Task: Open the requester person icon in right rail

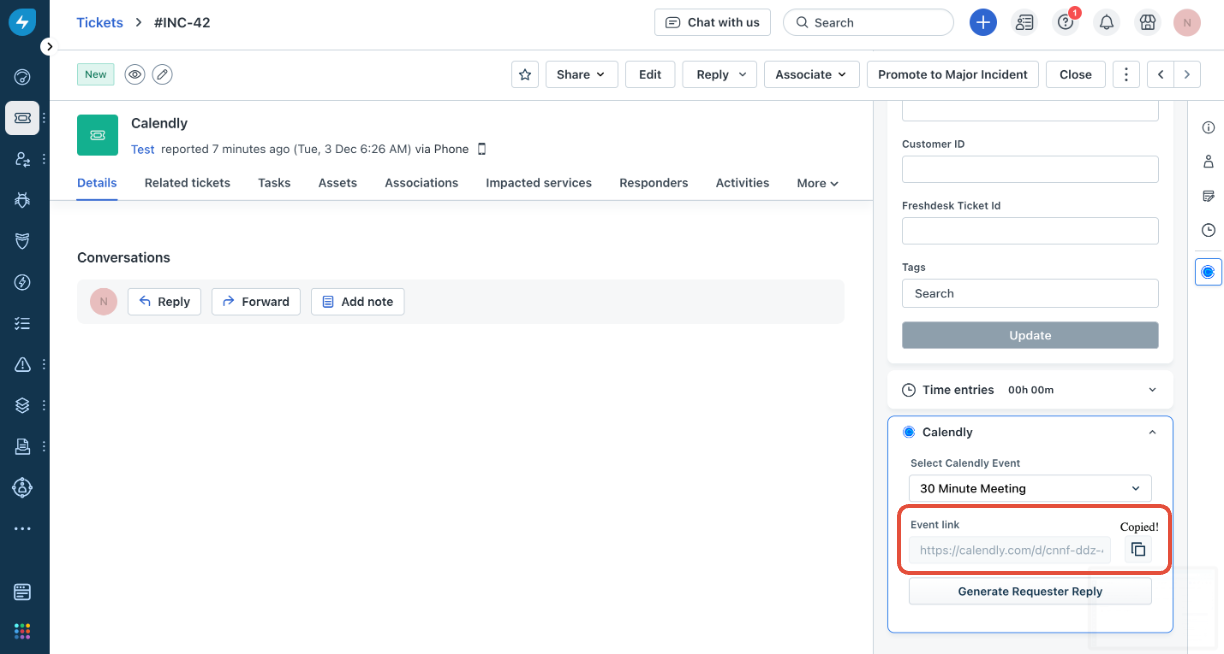Action: [1208, 161]
